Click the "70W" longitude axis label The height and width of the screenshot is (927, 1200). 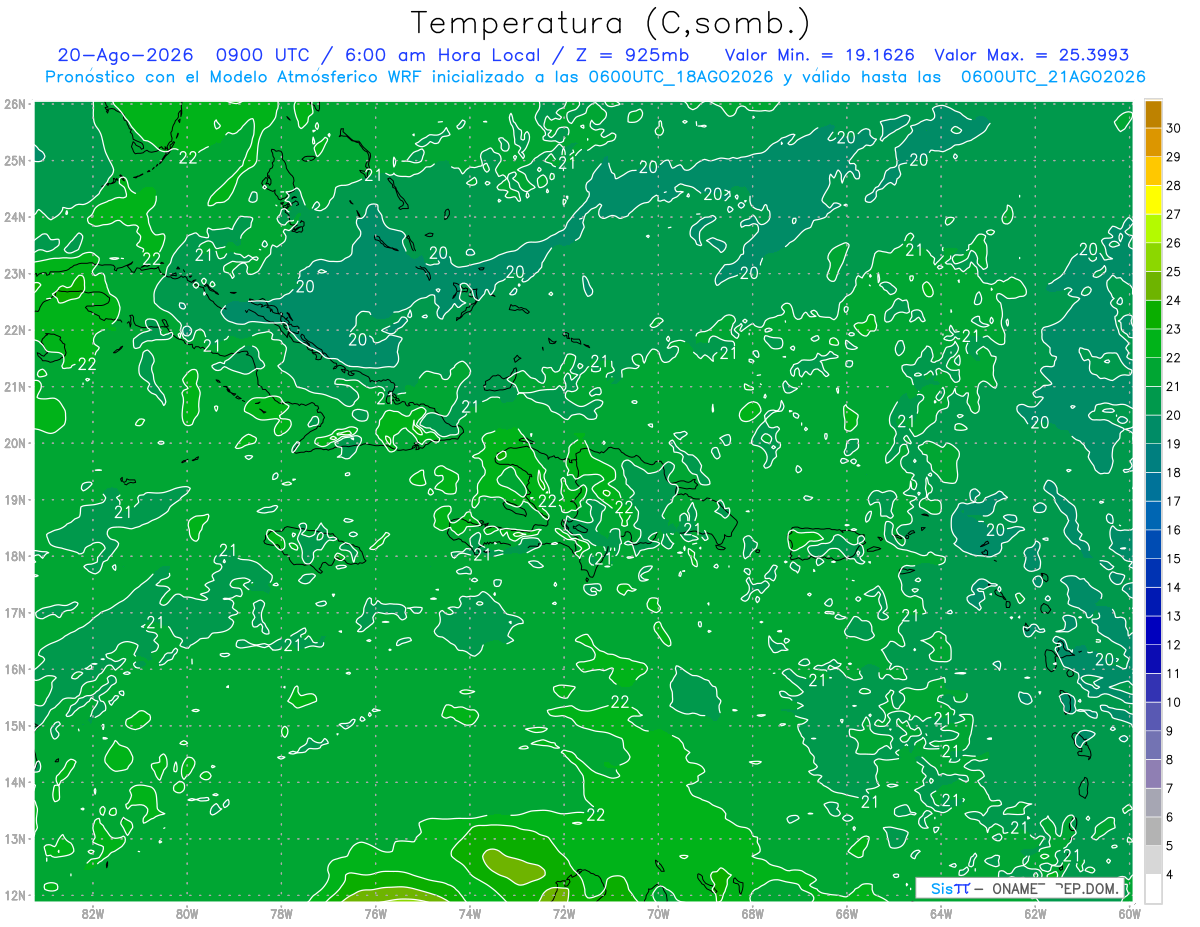(x=658, y=913)
